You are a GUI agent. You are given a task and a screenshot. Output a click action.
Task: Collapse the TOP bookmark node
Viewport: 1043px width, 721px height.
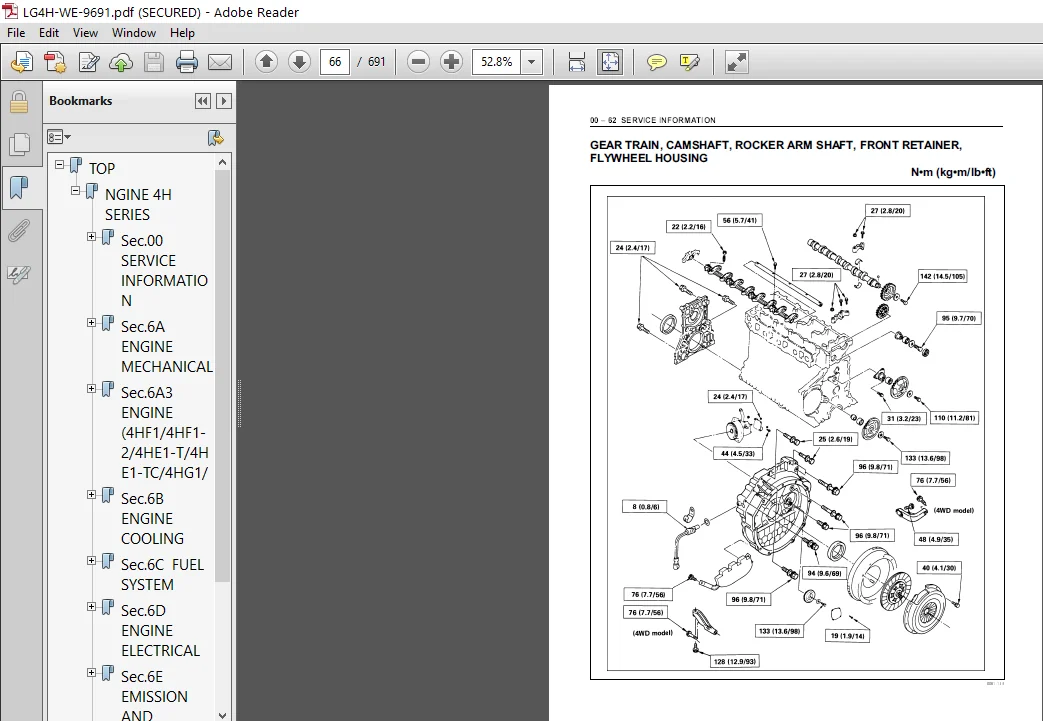(59, 164)
